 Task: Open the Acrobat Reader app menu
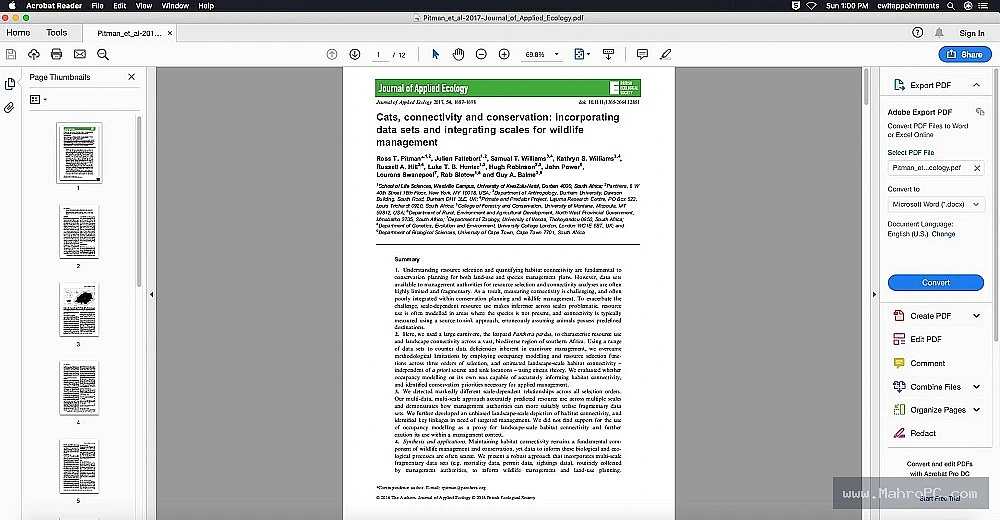click(x=54, y=6)
